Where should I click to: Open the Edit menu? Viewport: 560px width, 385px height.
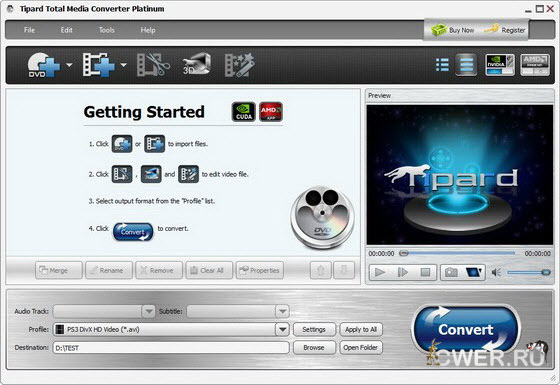tap(66, 30)
